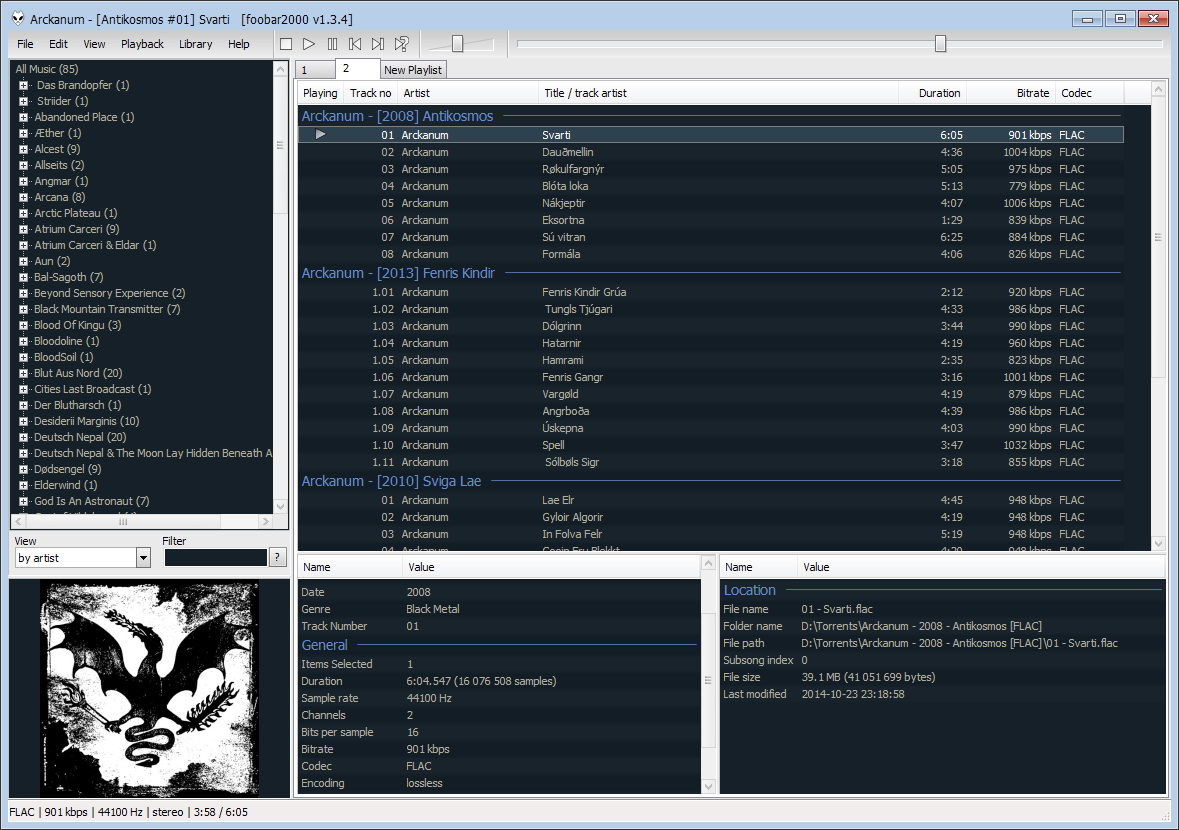The image size is (1179, 830).
Task: Switch to the New Playlist tab
Action: click(x=413, y=70)
